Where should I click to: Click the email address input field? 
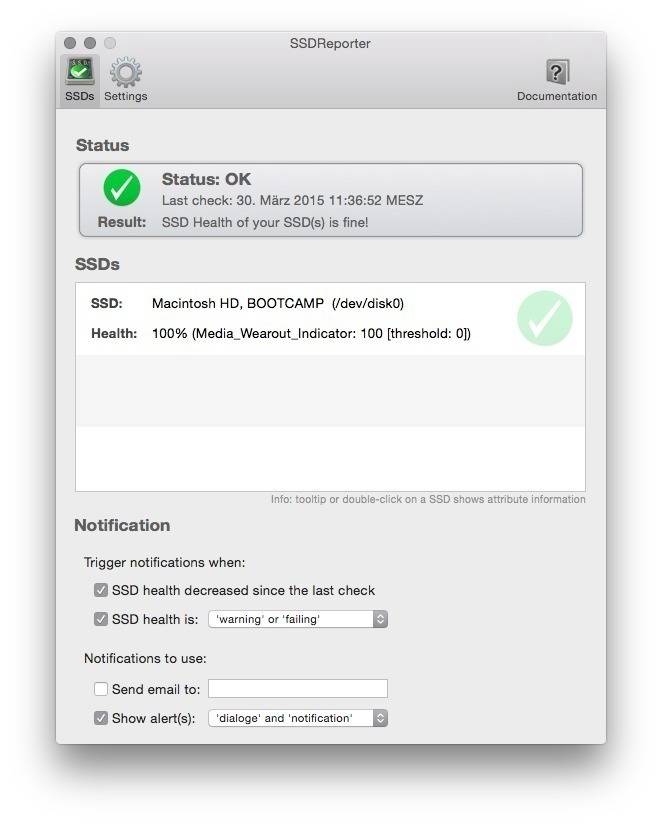(x=298, y=688)
